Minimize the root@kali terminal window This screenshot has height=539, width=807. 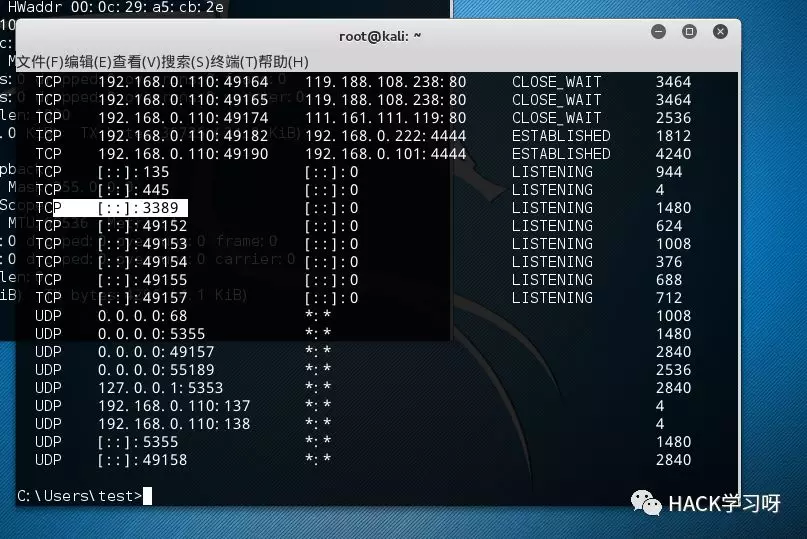pos(658,32)
